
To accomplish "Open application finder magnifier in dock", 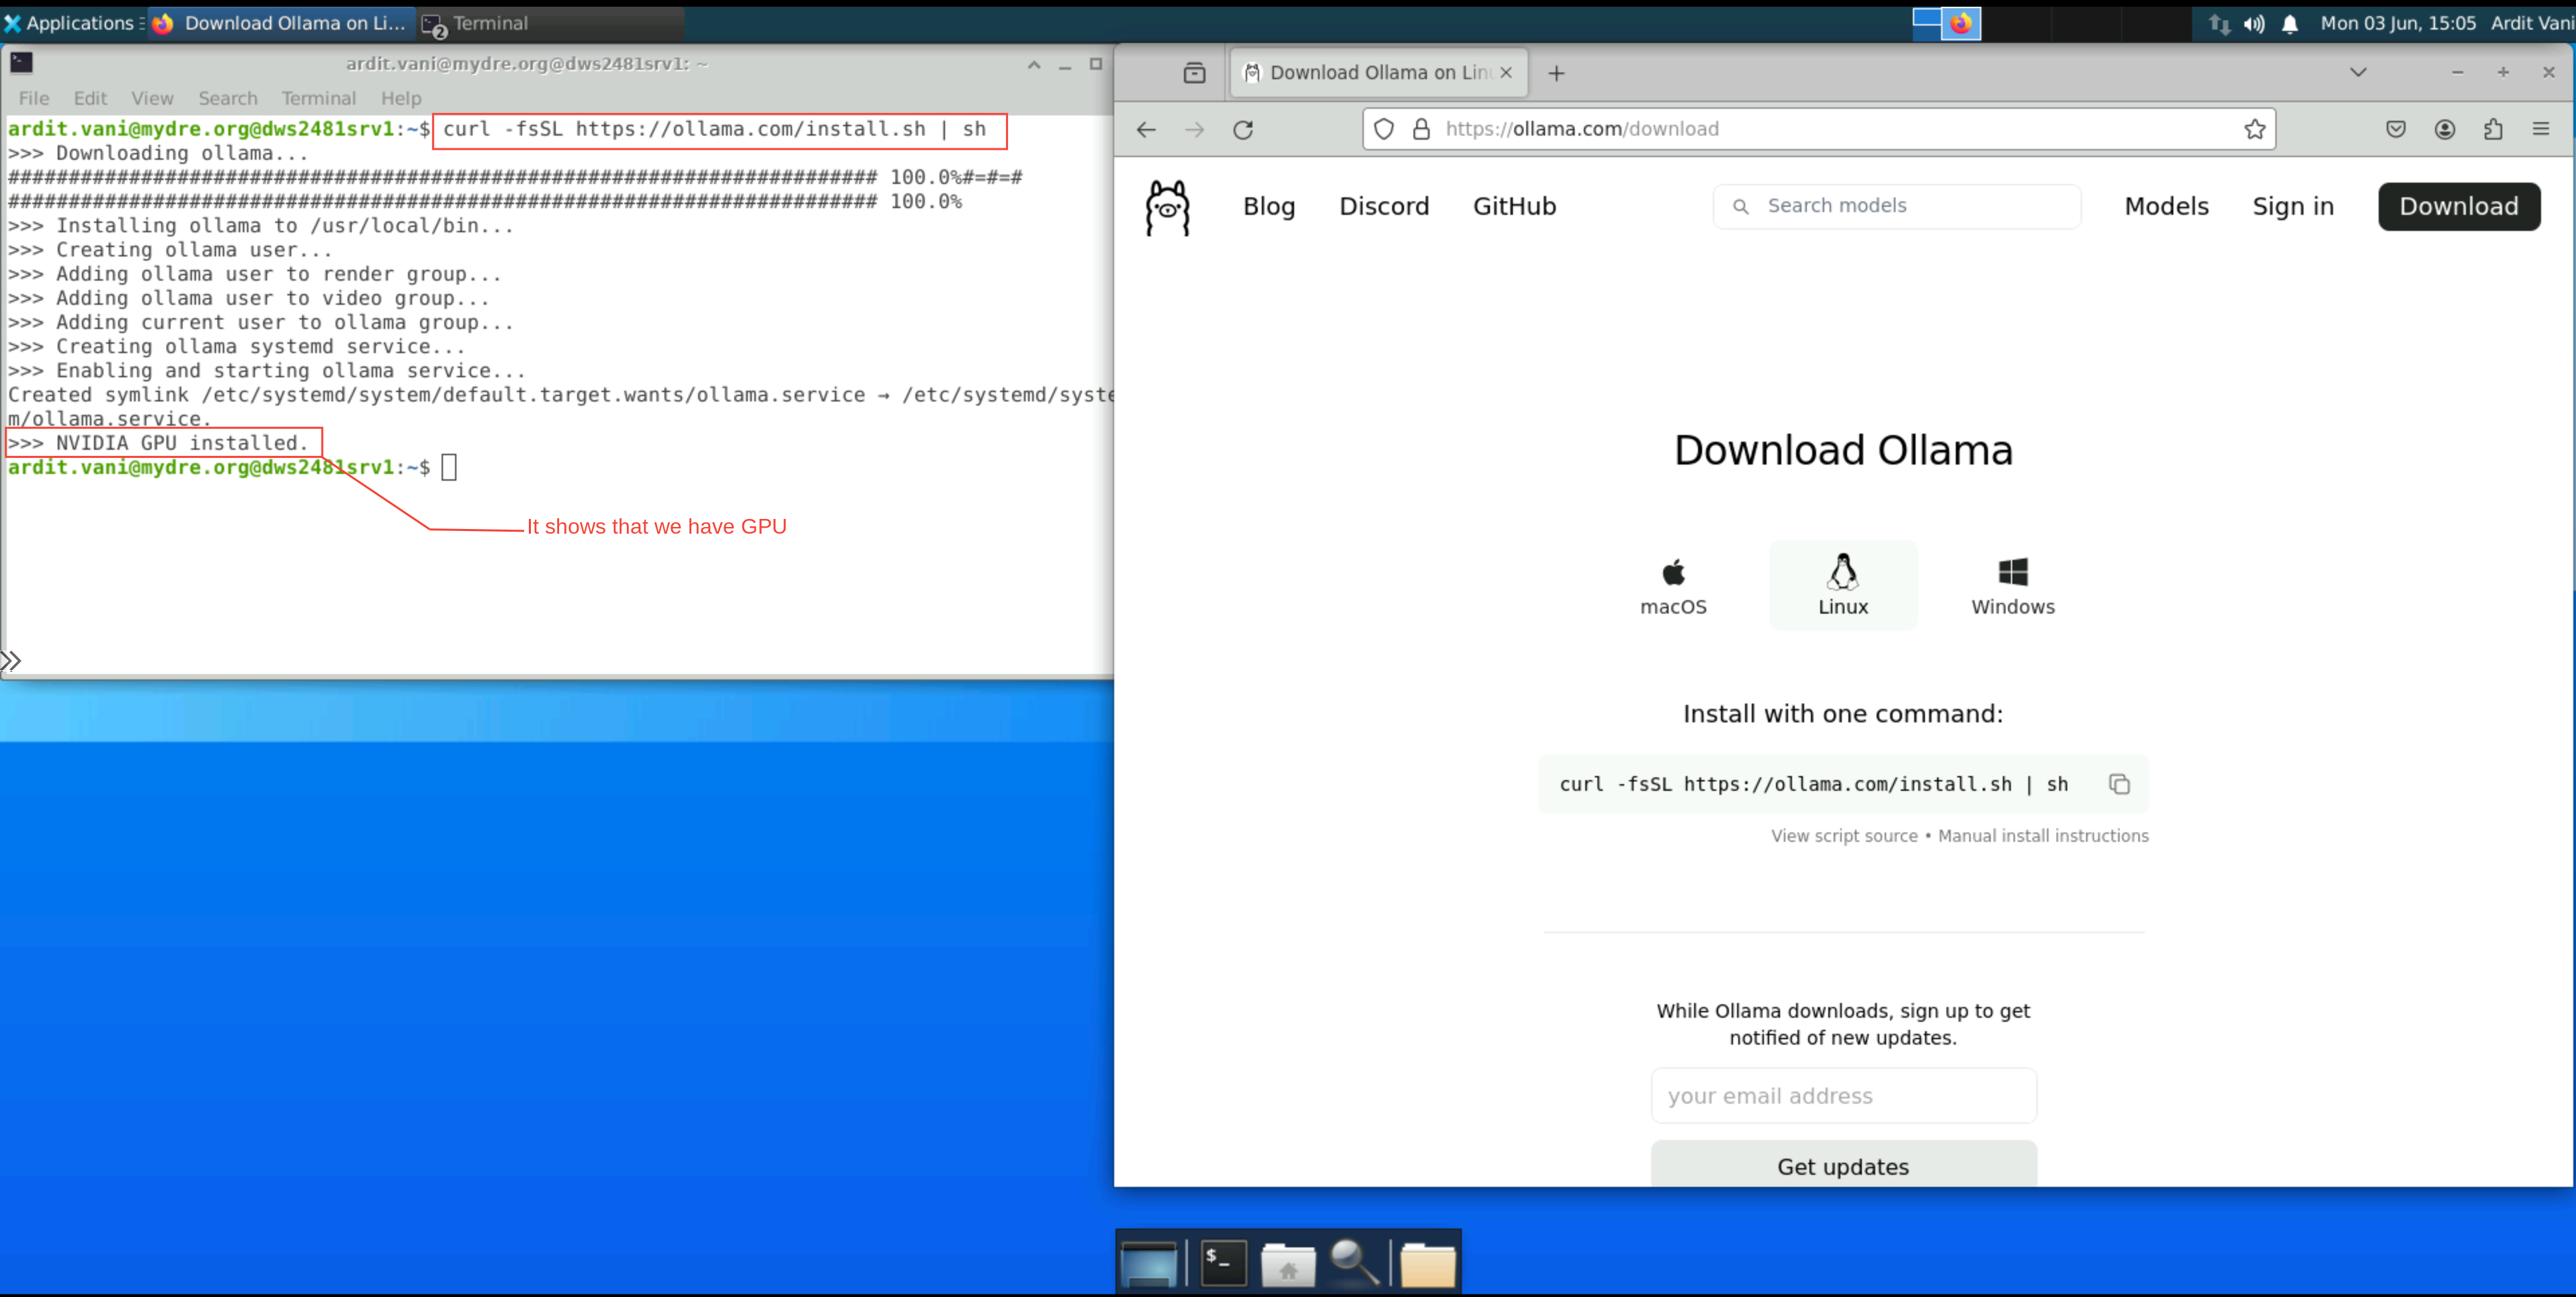I will [1355, 1262].
